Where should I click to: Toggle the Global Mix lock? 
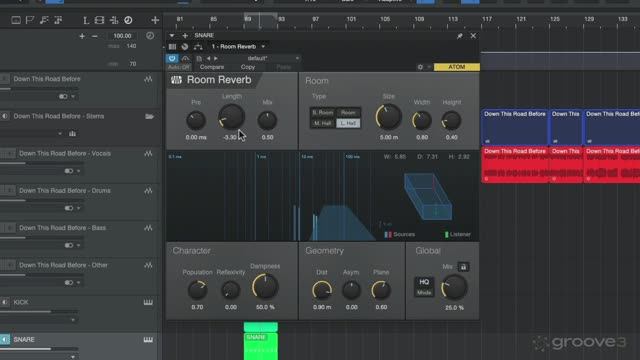click(463, 267)
